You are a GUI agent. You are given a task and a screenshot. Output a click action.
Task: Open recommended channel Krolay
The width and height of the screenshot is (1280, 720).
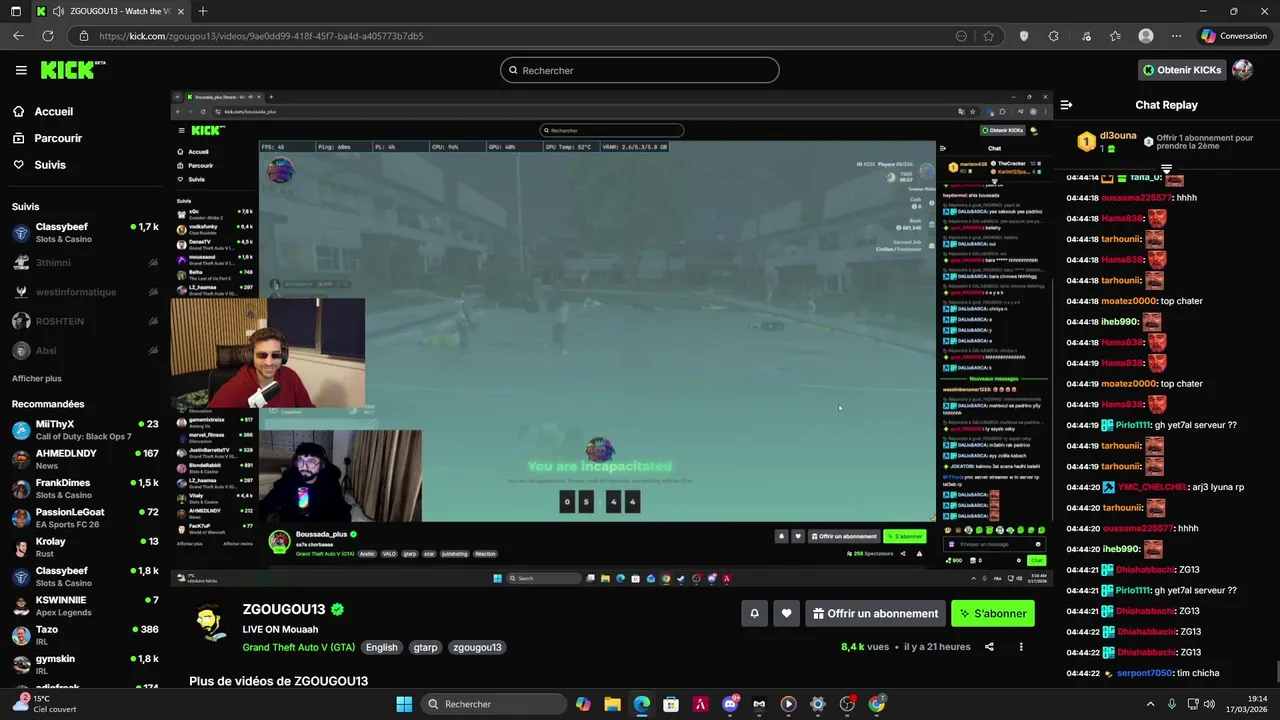point(85,547)
